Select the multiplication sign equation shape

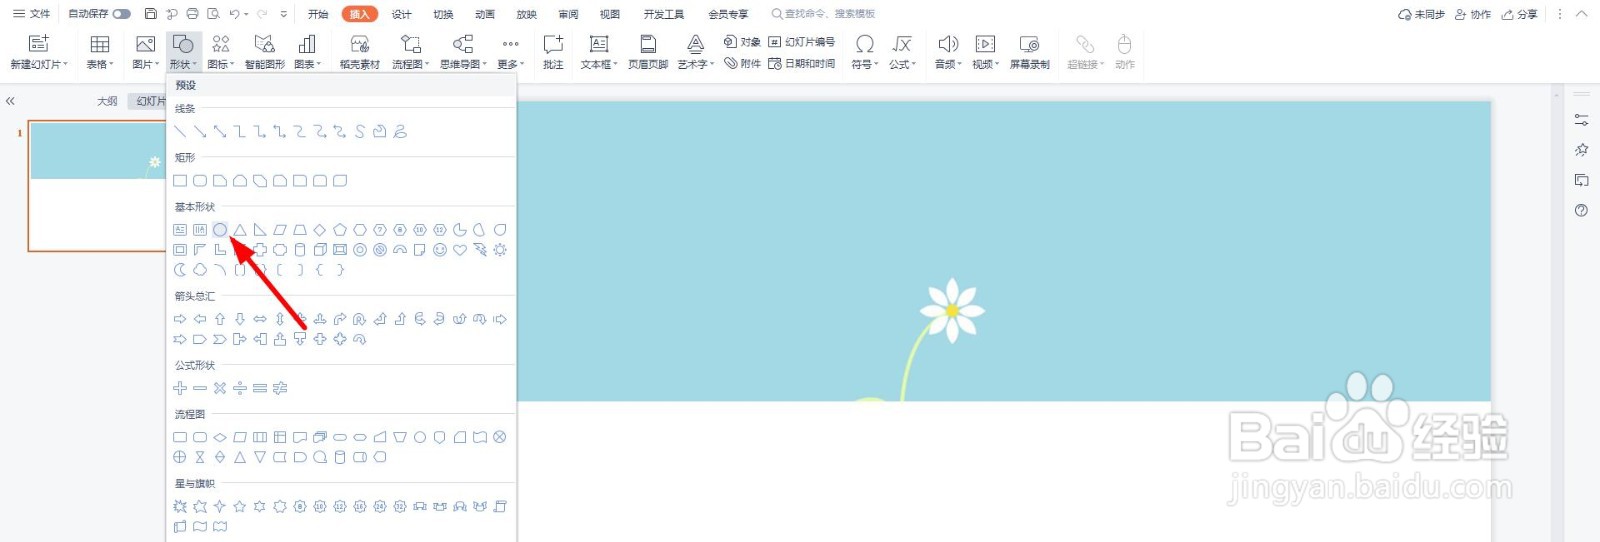220,388
